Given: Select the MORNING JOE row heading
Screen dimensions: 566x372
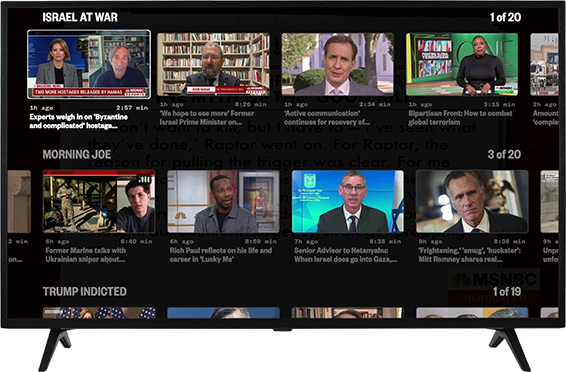Looking at the screenshot, I should click(x=77, y=154).
